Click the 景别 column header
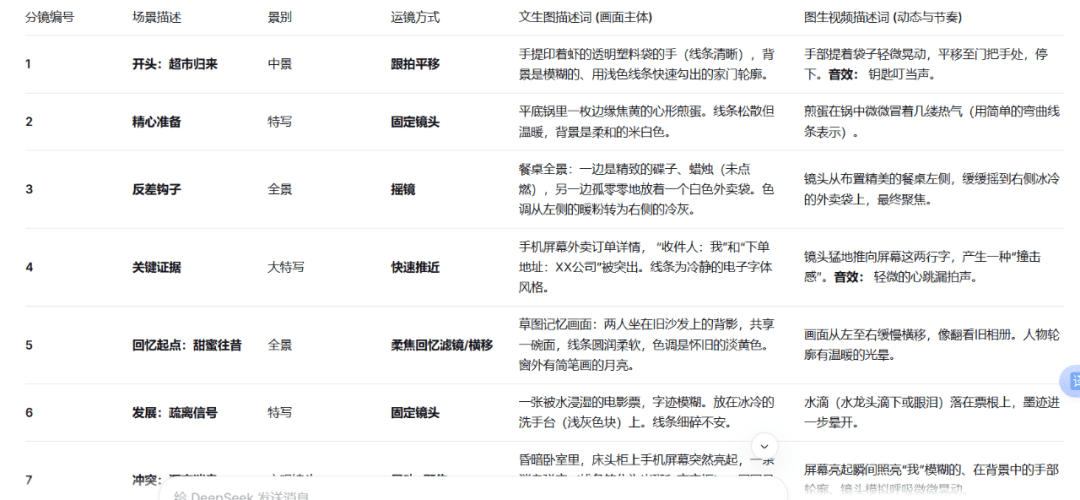 click(279, 18)
